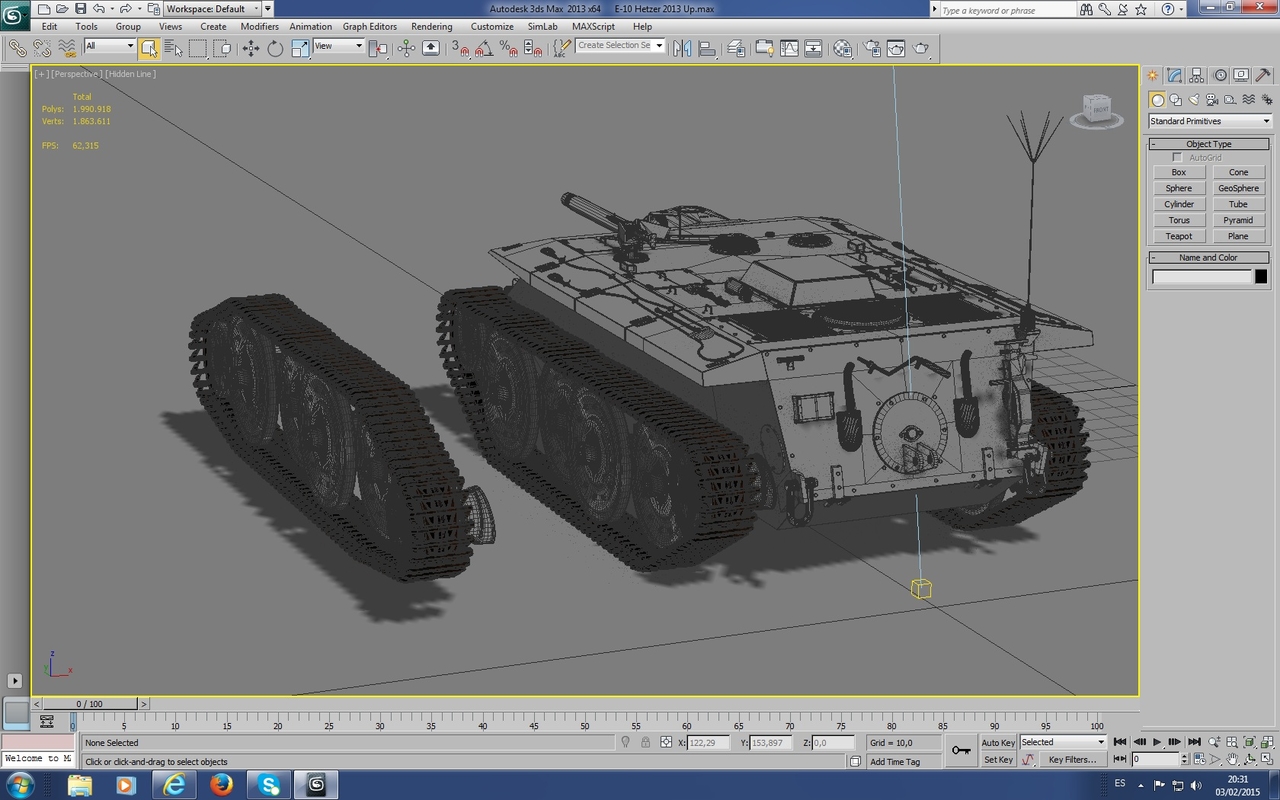Click the frame number input field
1280x800 pixels.
point(1158,759)
